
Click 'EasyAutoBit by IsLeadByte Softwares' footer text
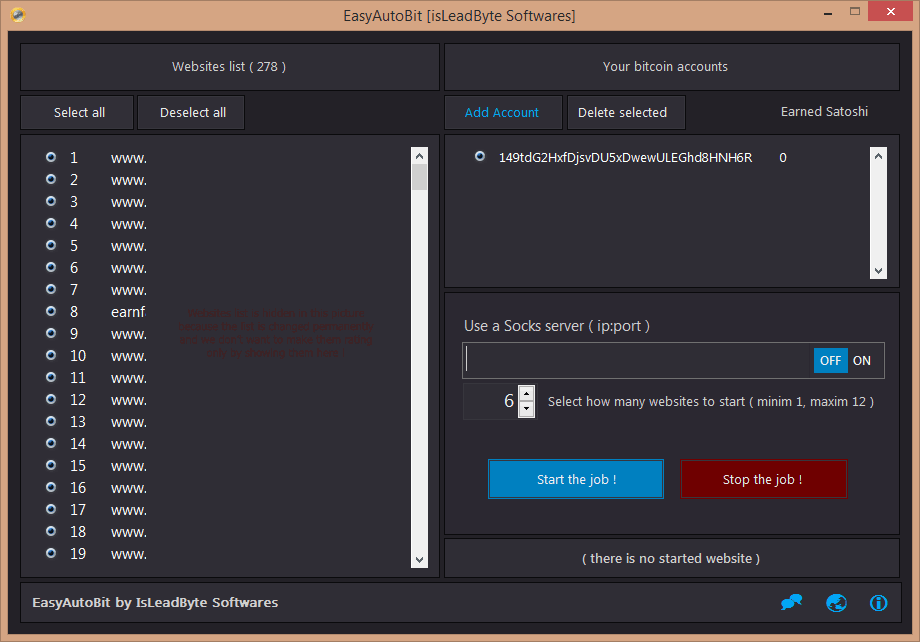[x=155, y=603]
